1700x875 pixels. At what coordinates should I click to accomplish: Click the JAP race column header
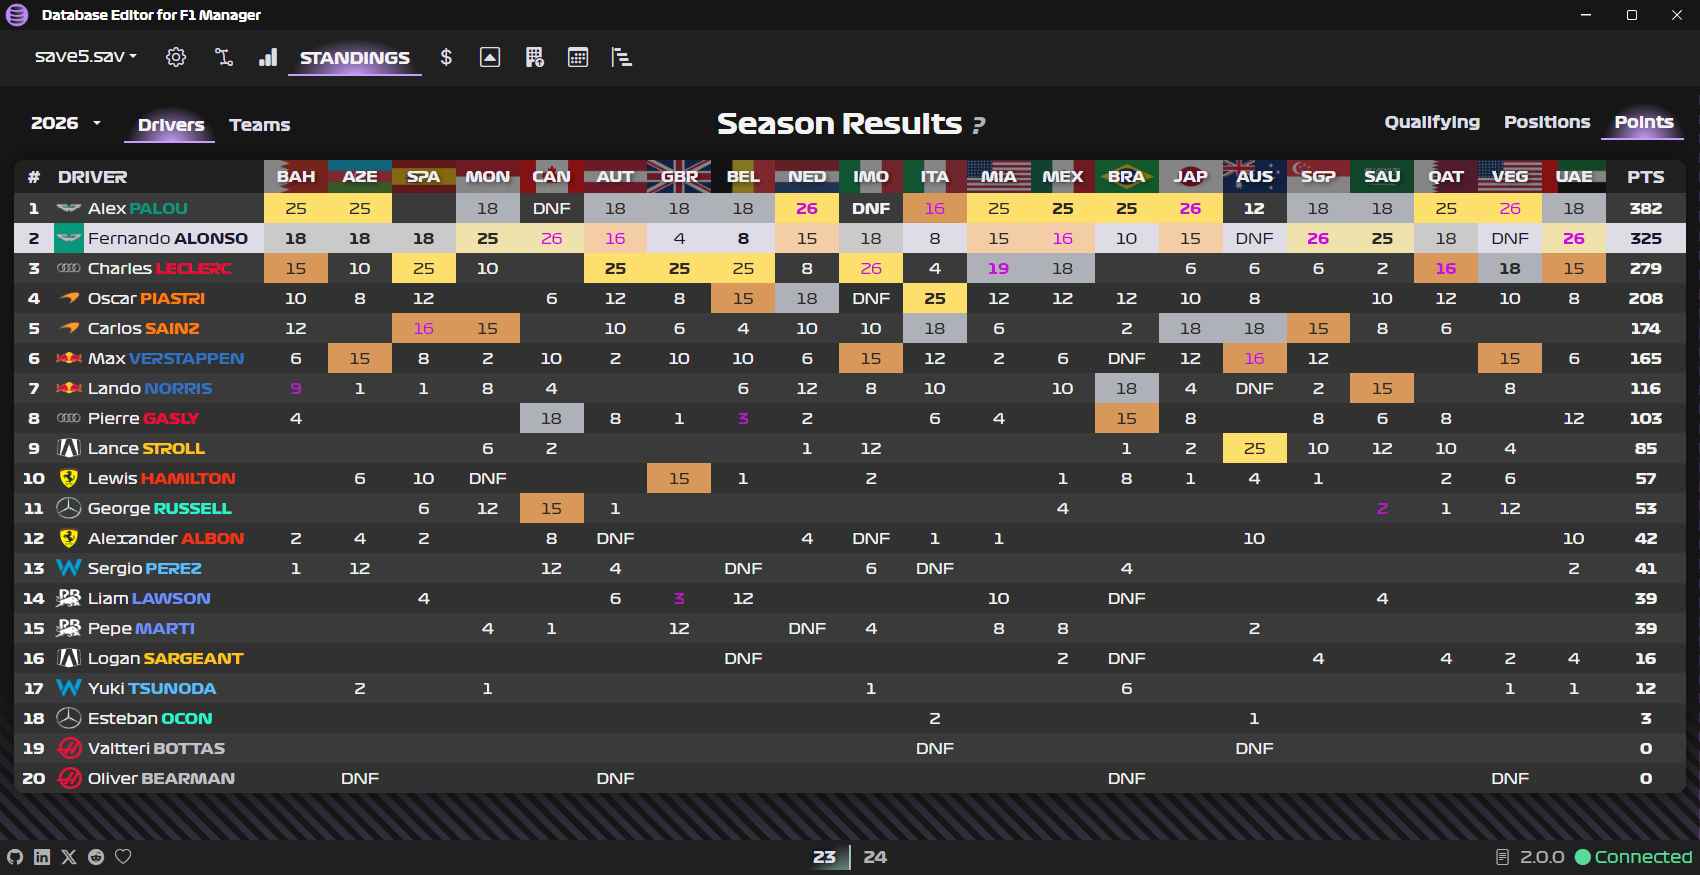pyautogui.click(x=1190, y=177)
